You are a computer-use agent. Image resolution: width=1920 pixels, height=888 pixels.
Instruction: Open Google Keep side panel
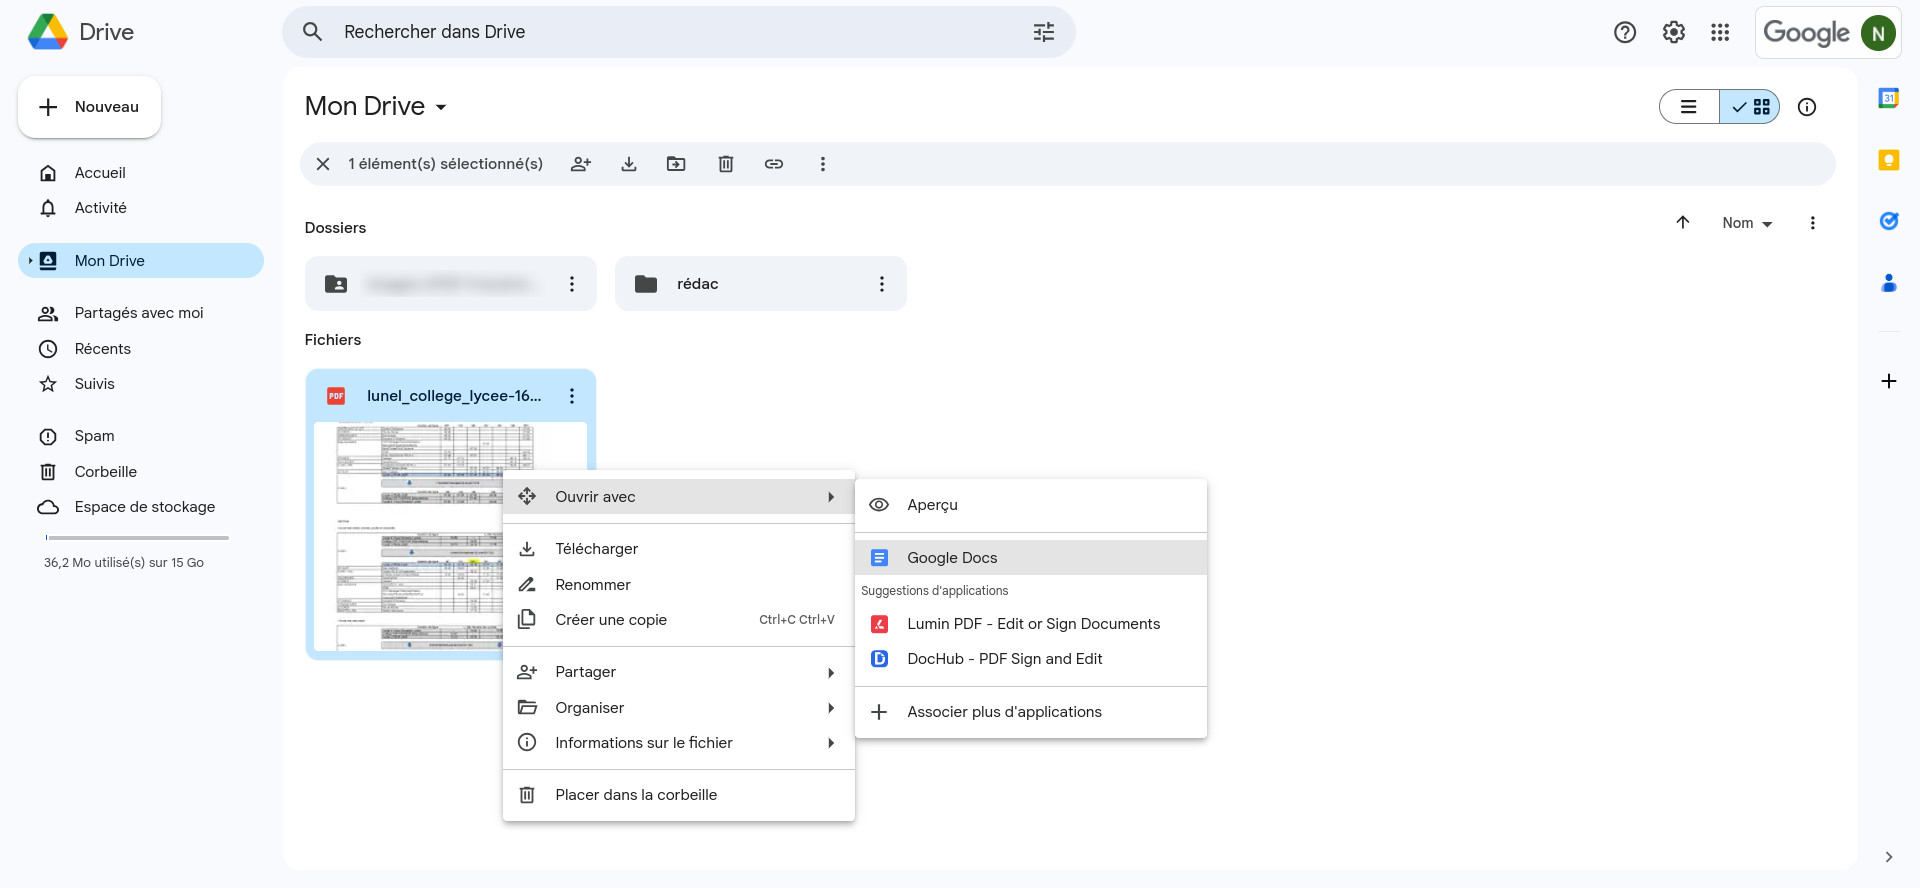1889,160
